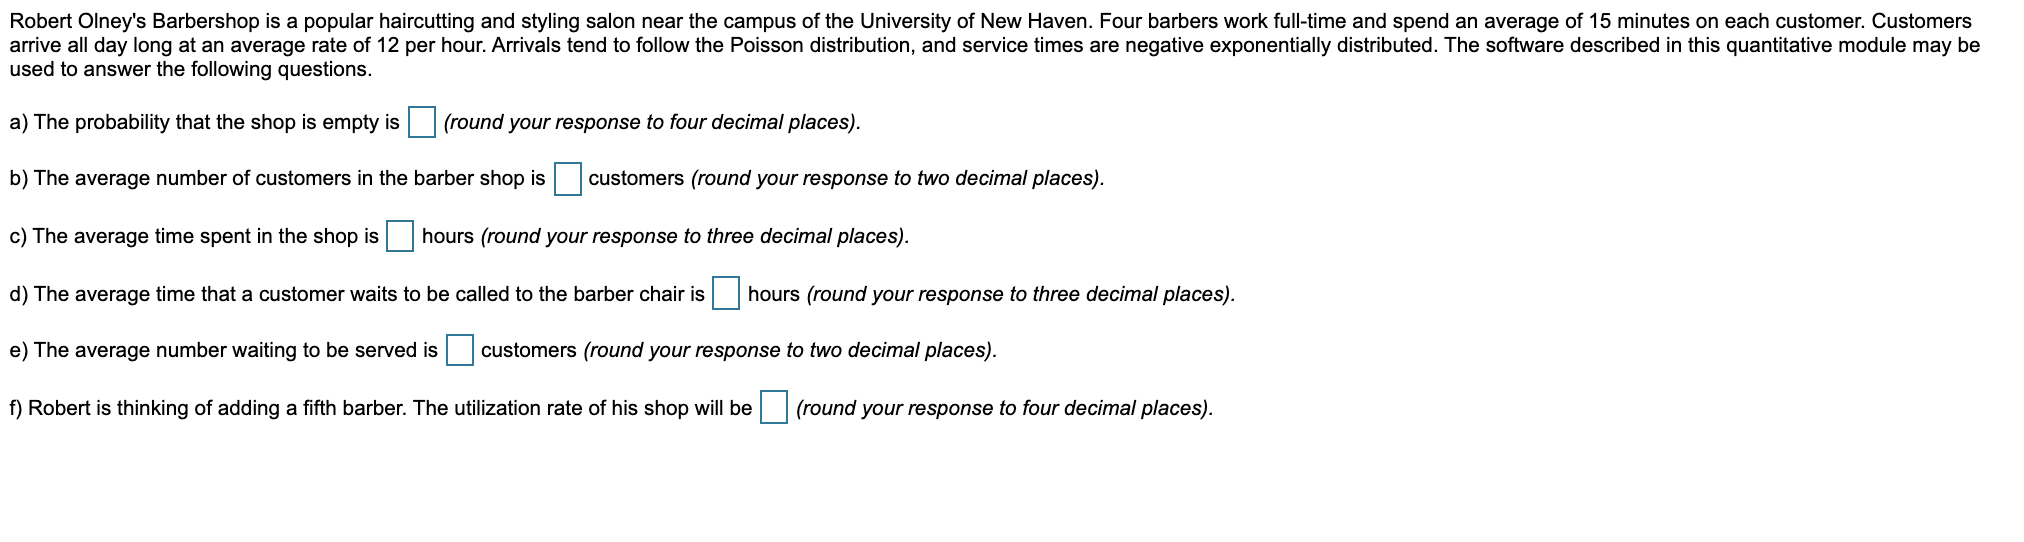Click the average number waiting answer box

tap(459, 351)
